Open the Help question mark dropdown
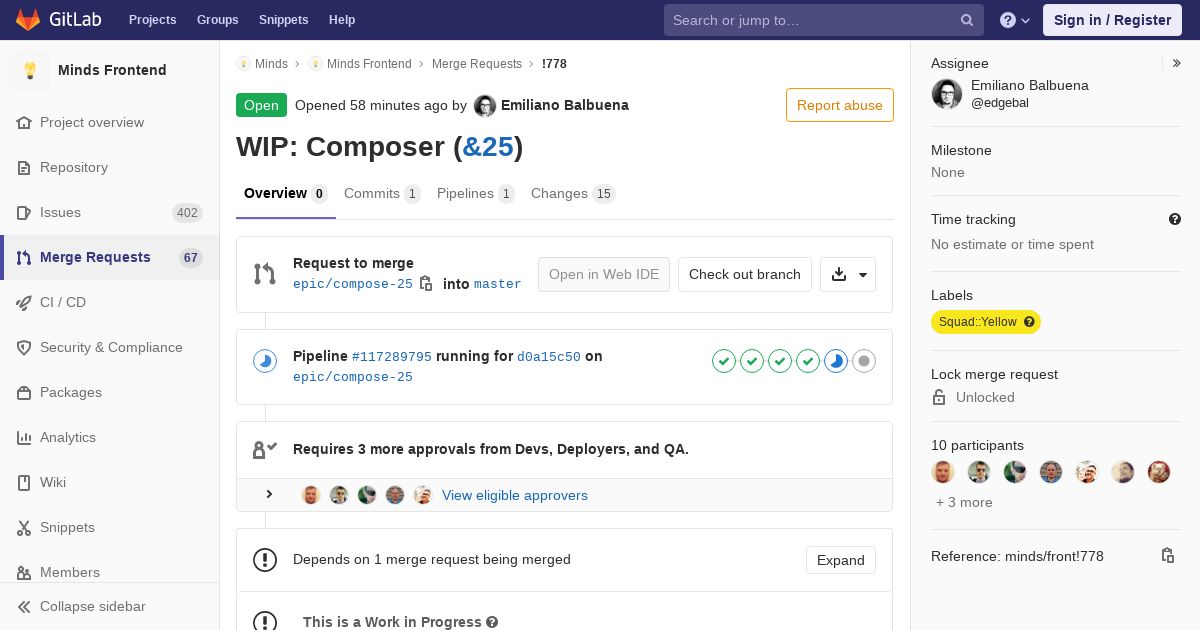The width and height of the screenshot is (1200, 630). tap(1015, 20)
